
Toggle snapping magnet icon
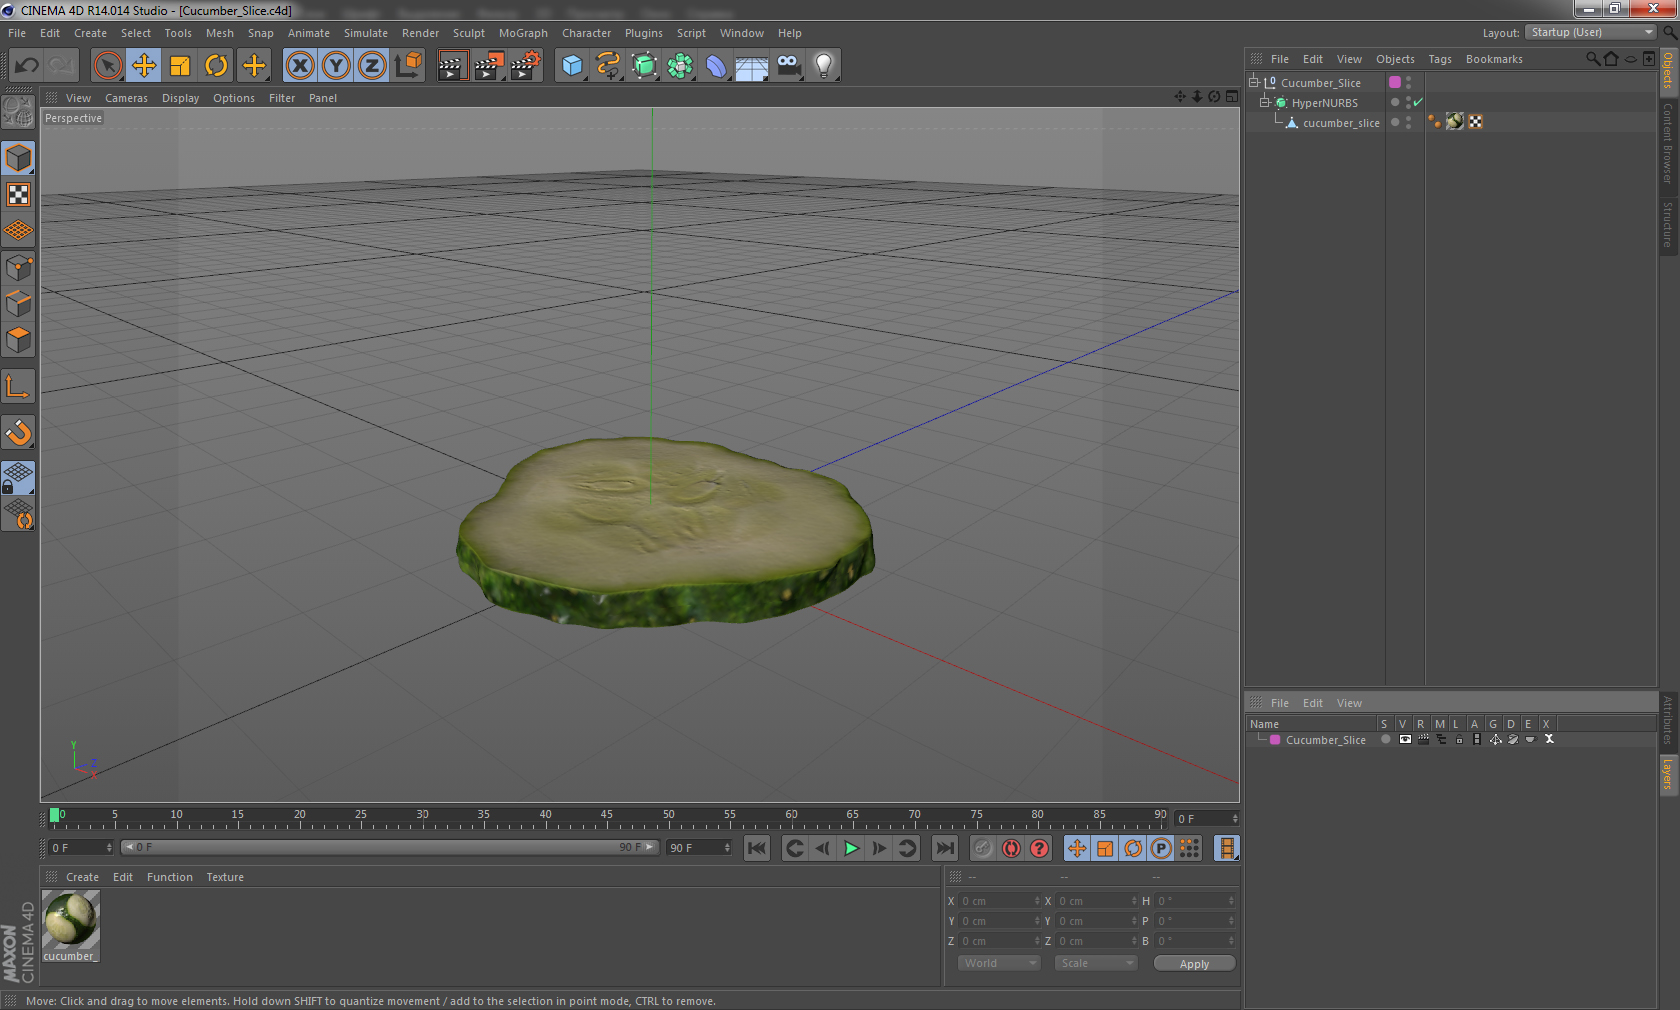click(x=19, y=433)
